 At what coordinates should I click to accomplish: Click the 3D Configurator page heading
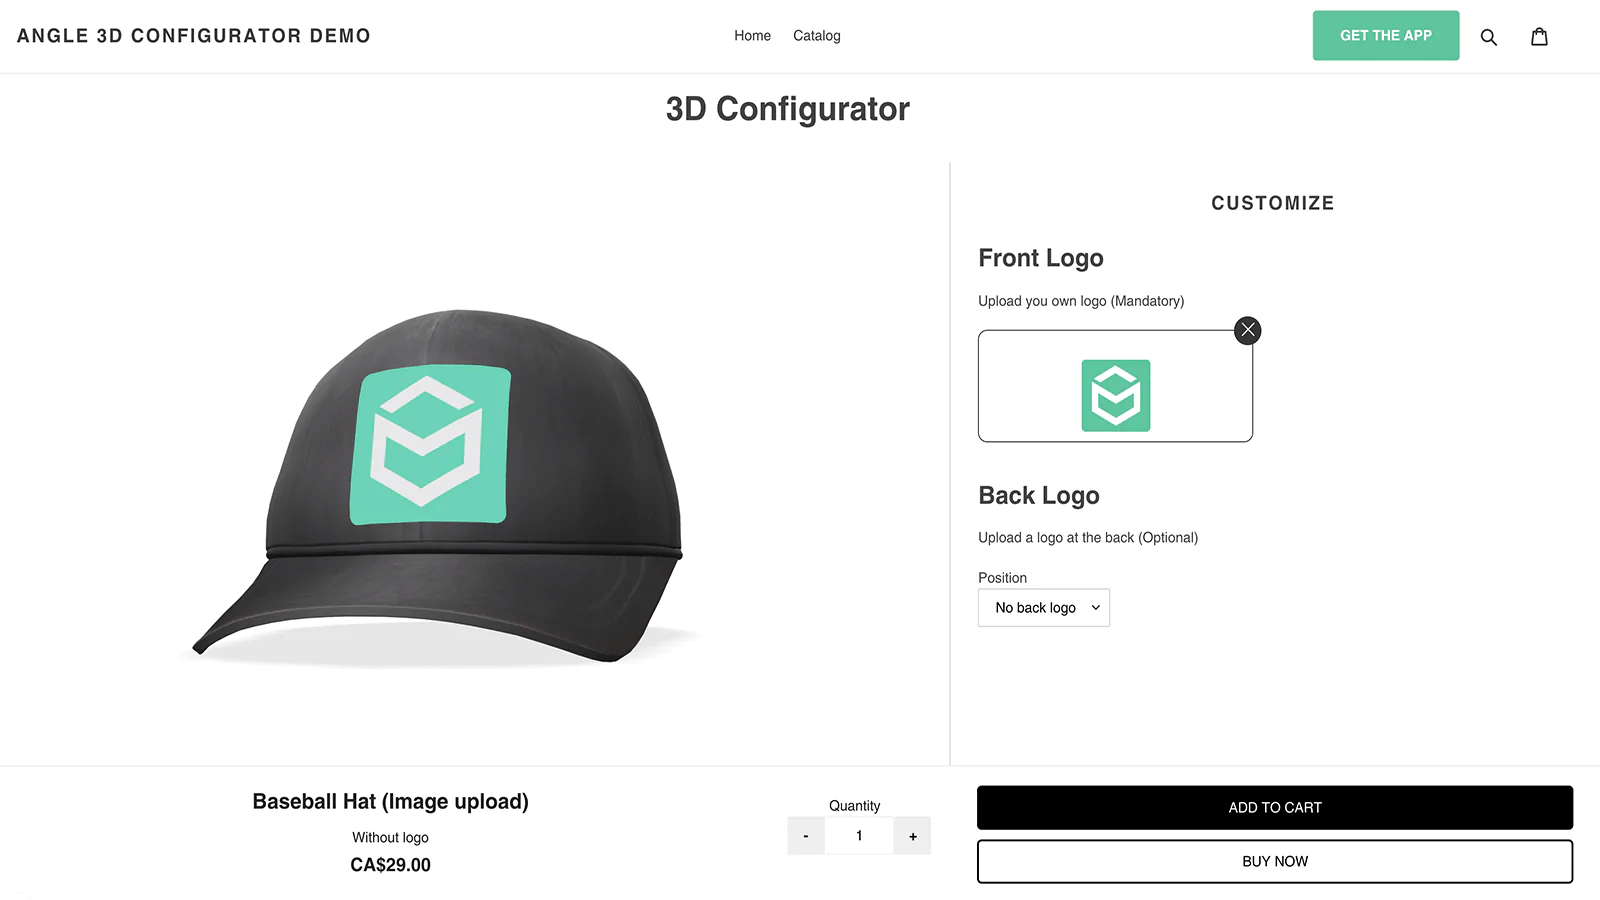tap(788, 109)
